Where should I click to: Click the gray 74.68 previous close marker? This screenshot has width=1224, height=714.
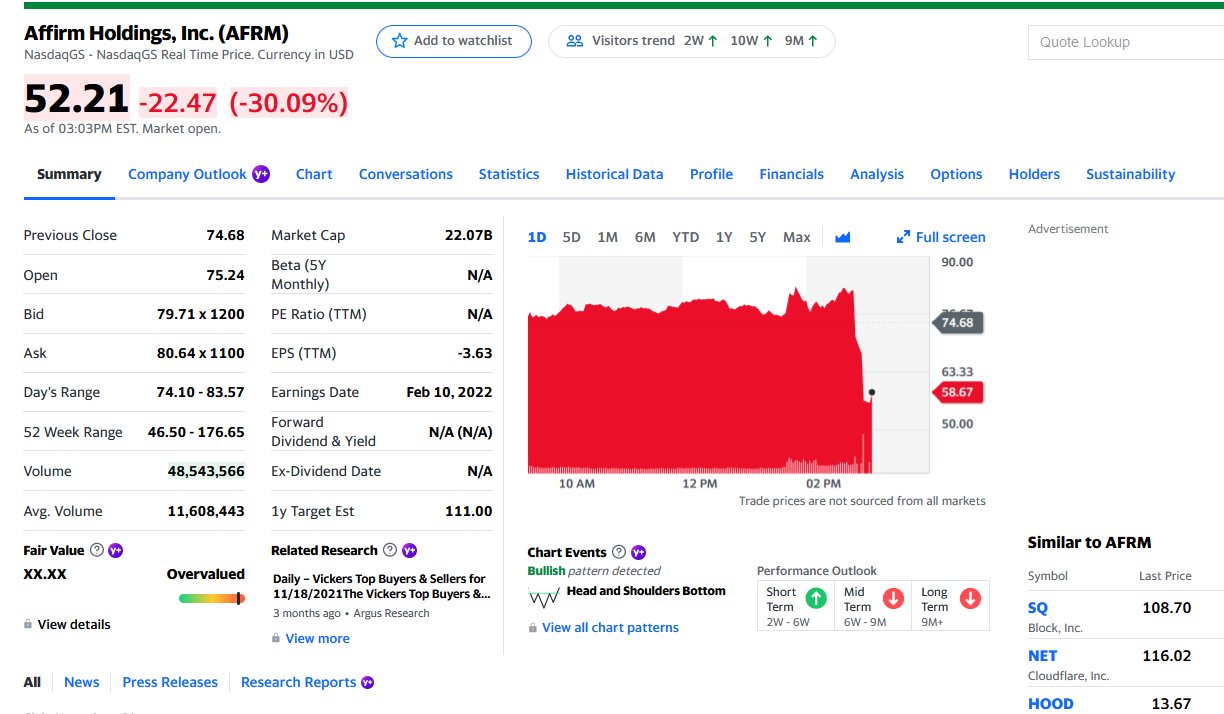coord(958,322)
